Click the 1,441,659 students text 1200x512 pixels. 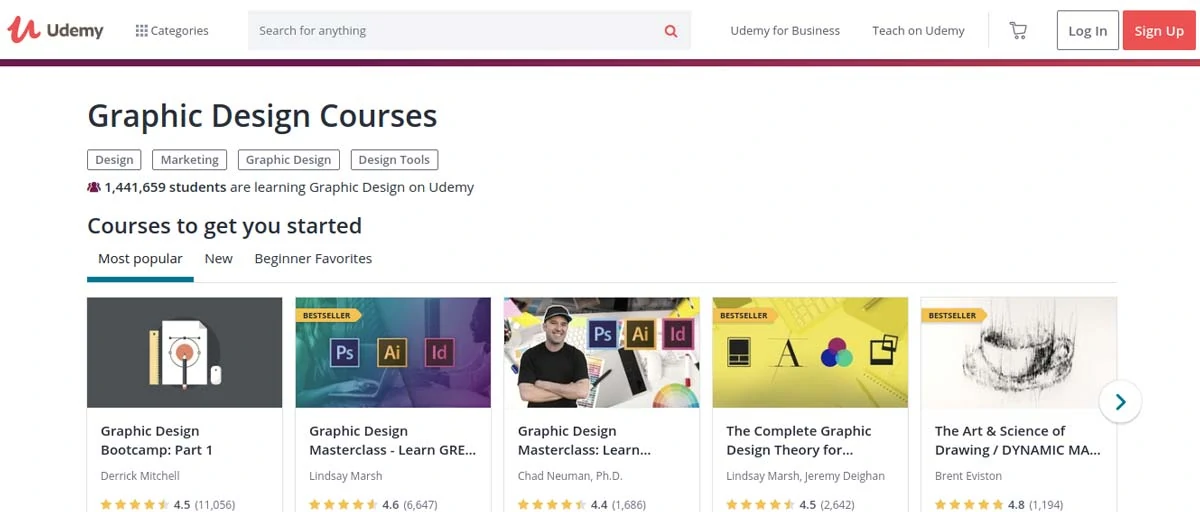tap(165, 187)
